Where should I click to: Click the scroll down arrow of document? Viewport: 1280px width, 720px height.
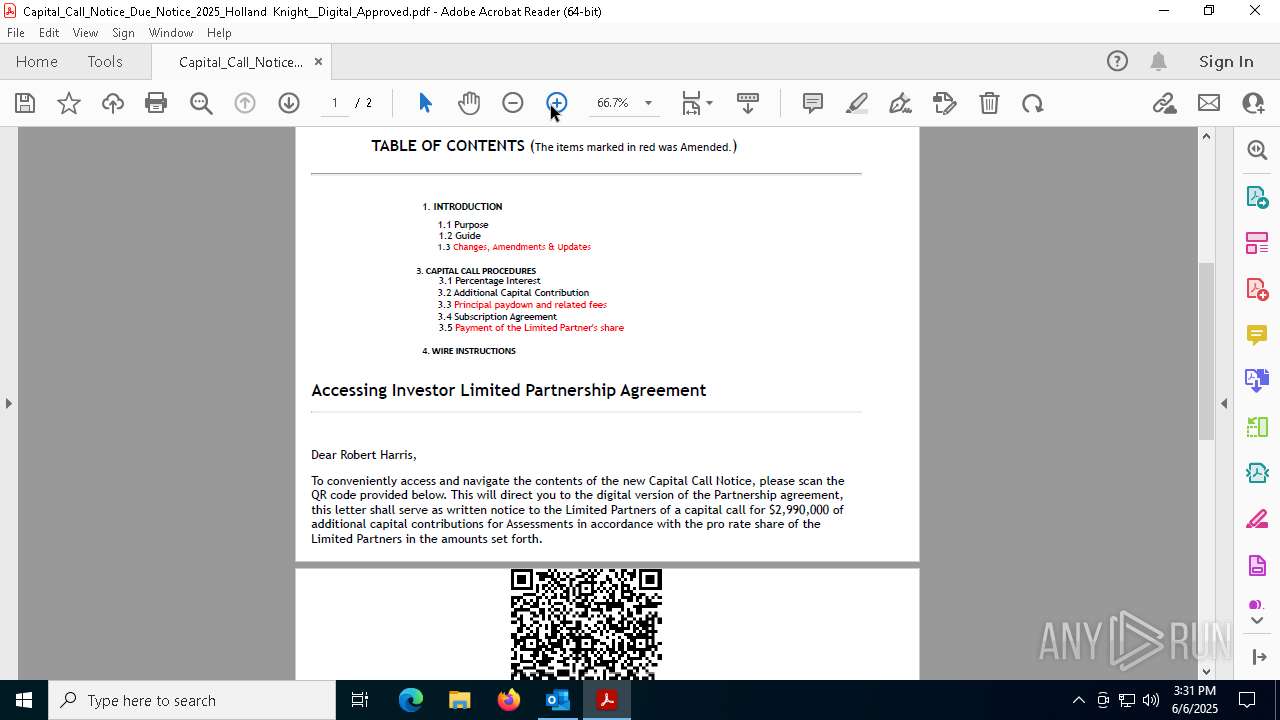[x=1206, y=671]
